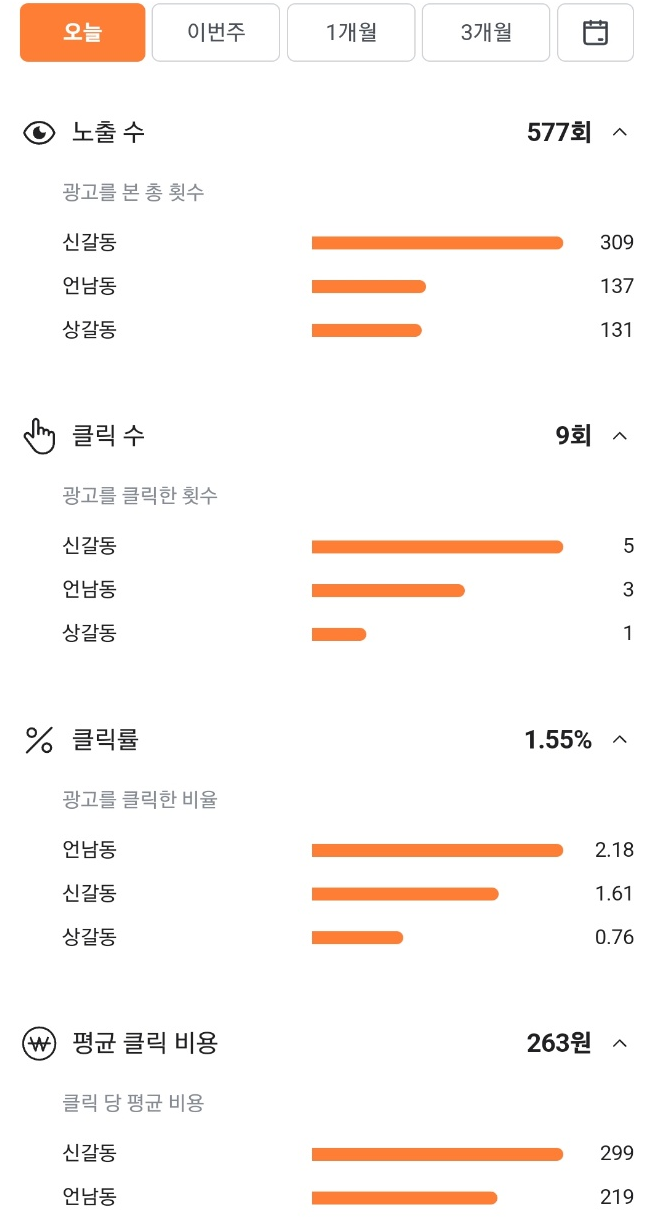Collapse the 평균 클릭 비용 section chevron

620,1042
